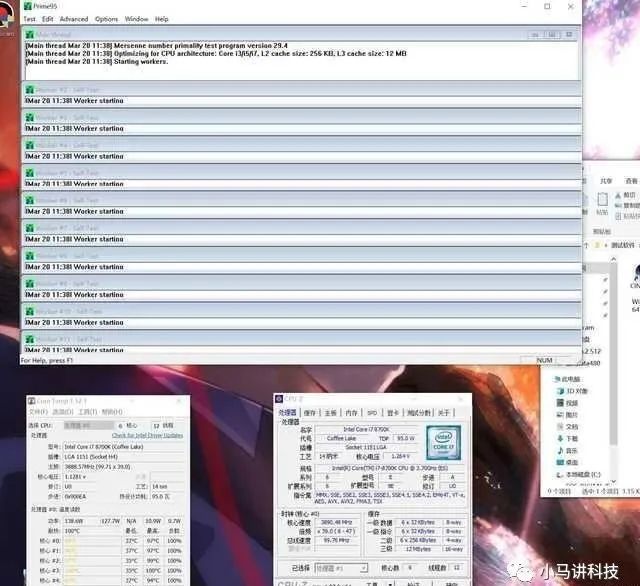Click the Explorer navigation pane scrollbar thumb

point(613,354)
